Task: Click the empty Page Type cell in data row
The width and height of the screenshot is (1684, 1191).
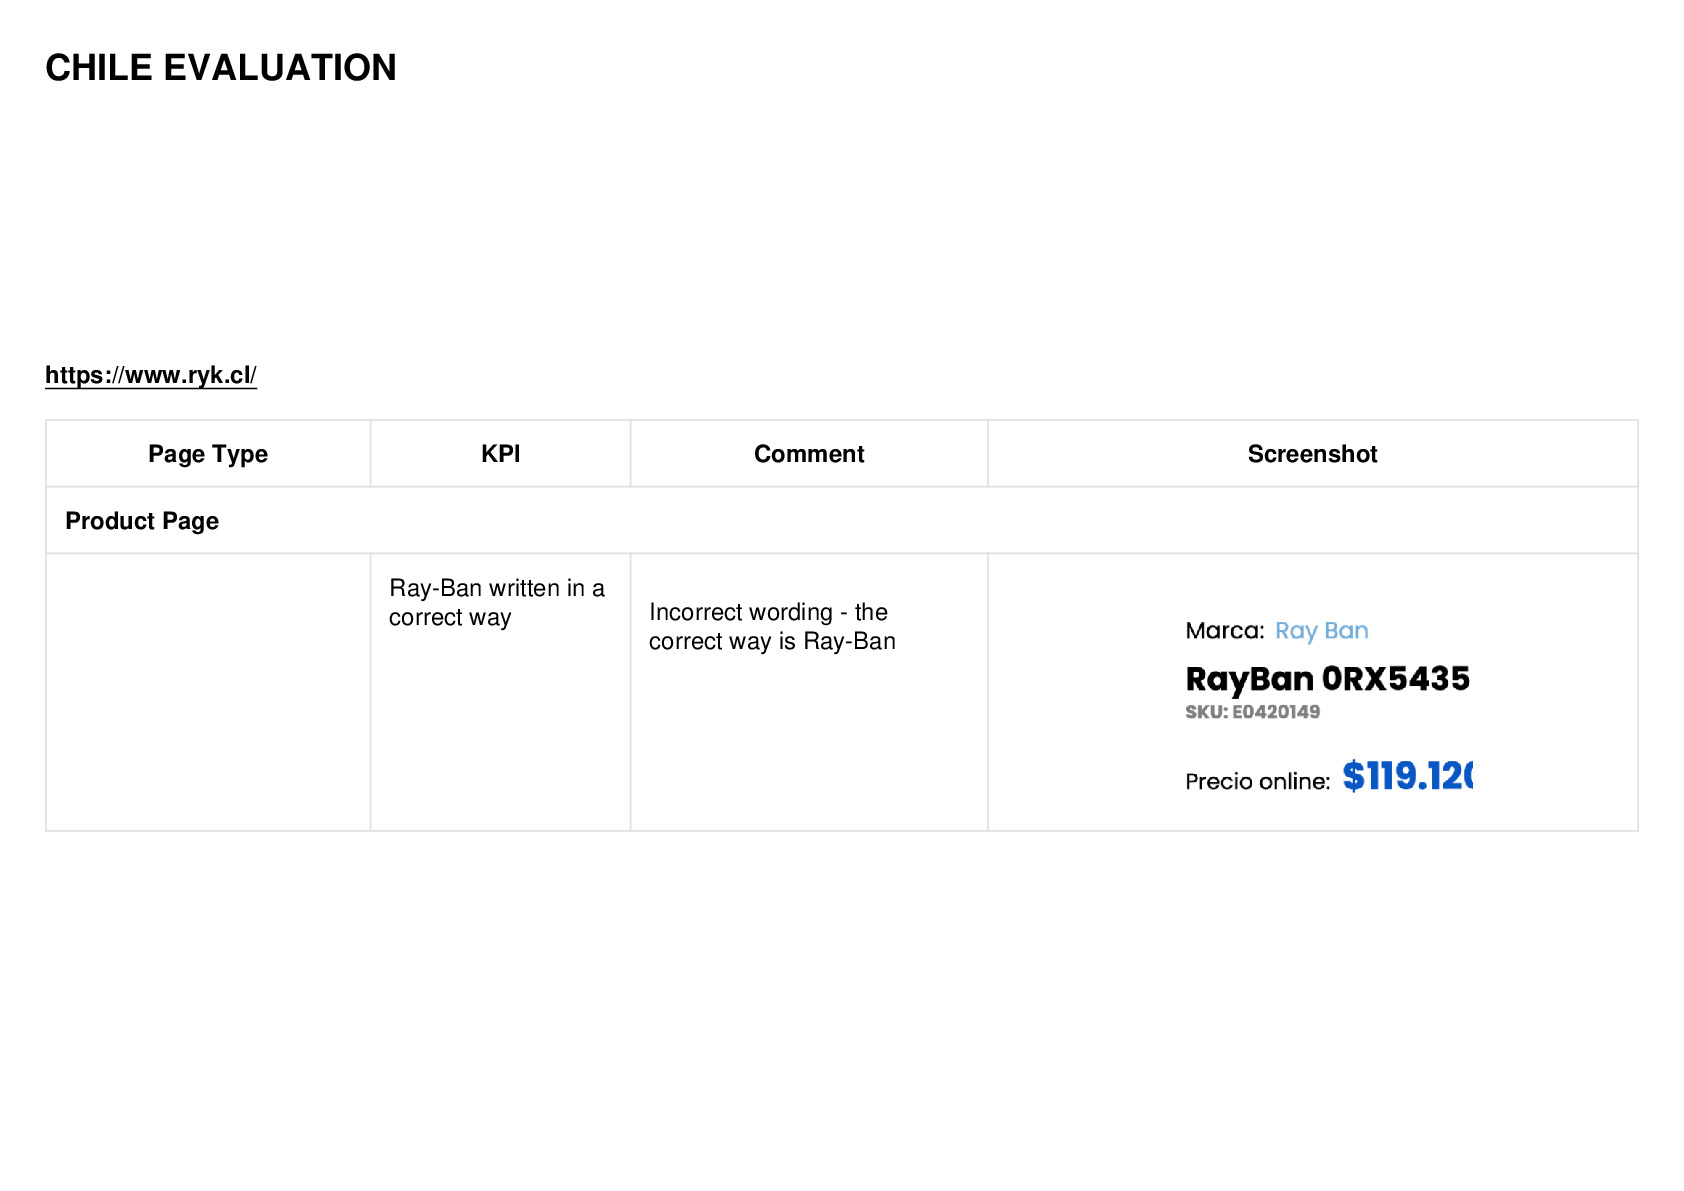Action: (x=208, y=692)
